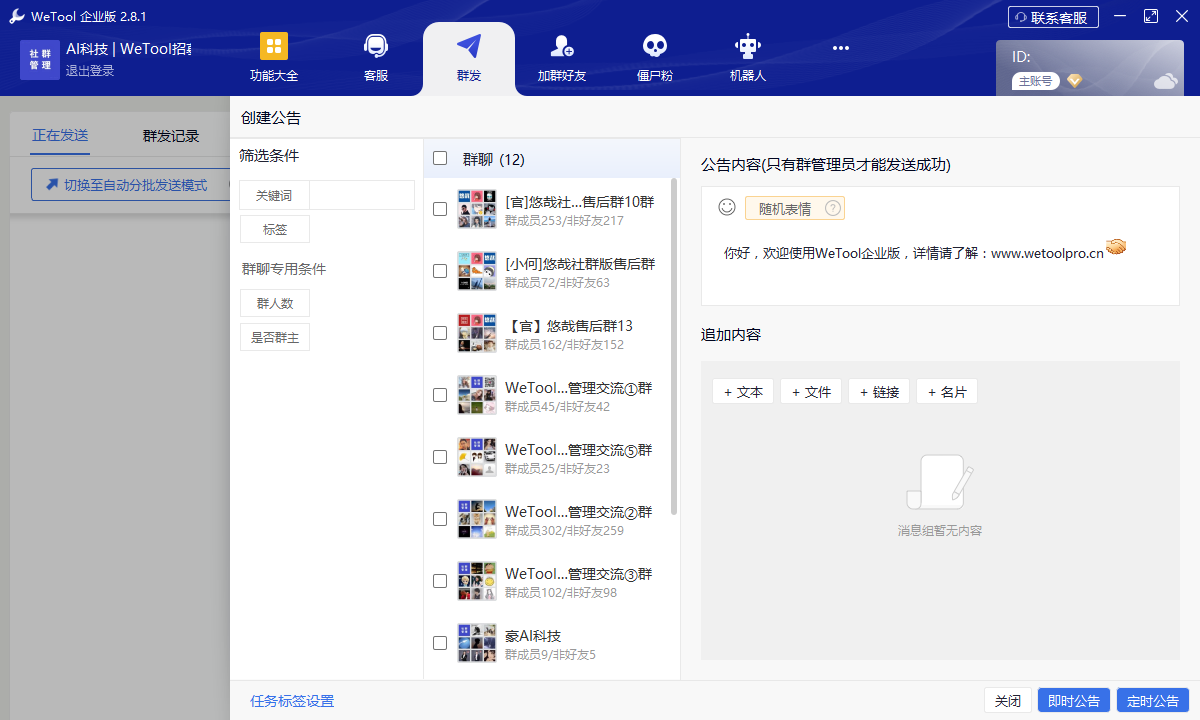Check the WeTool...管理交流⑤群 checkbox
Image resolution: width=1200 pixels, height=720 pixels.
pos(440,457)
